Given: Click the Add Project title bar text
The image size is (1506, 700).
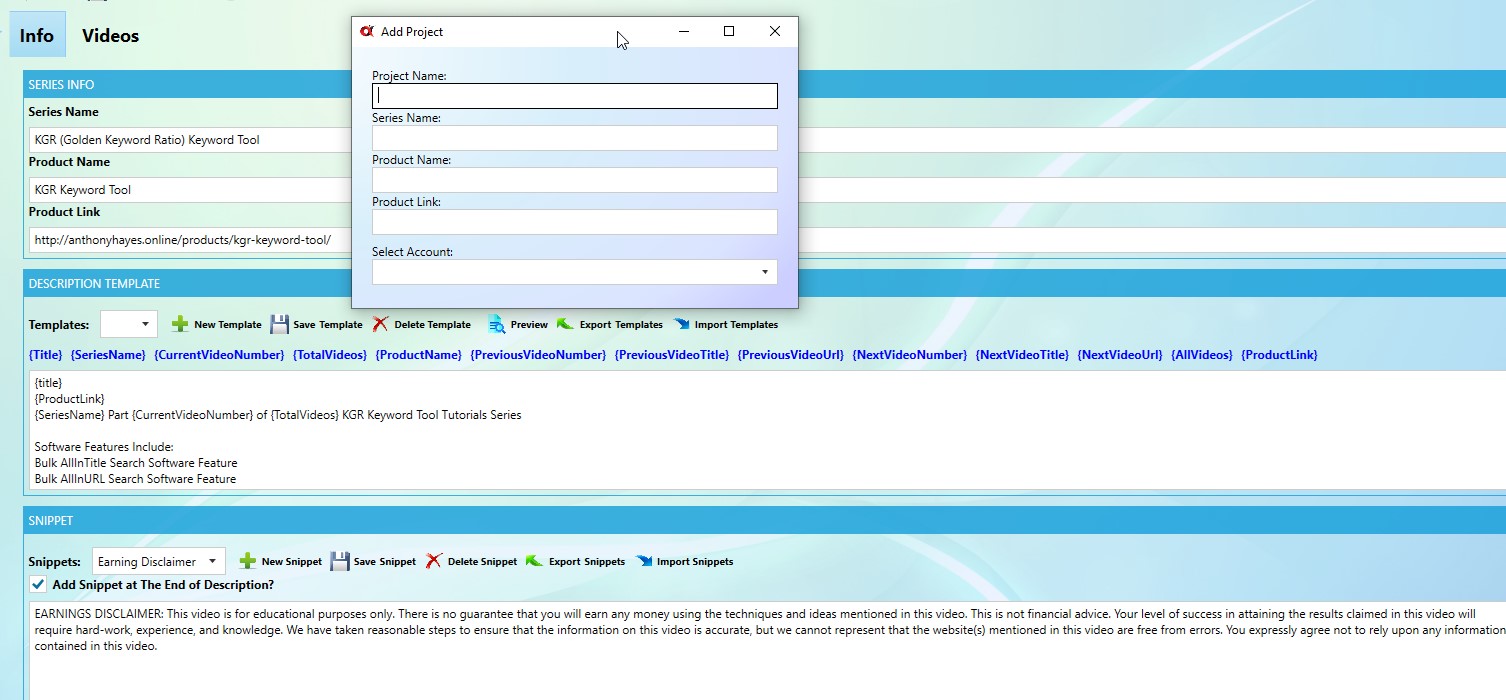Looking at the screenshot, I should pyautogui.click(x=412, y=32).
